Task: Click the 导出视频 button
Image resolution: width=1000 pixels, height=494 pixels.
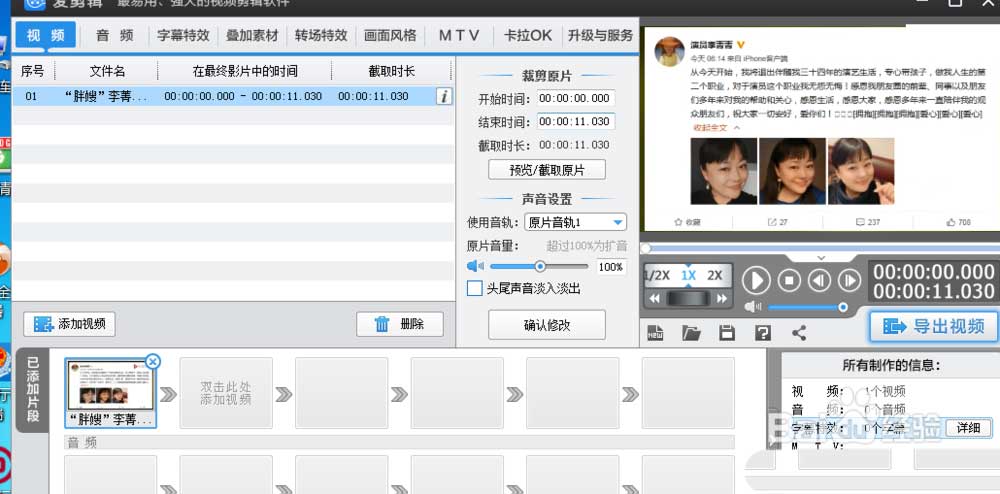Action: (x=934, y=327)
